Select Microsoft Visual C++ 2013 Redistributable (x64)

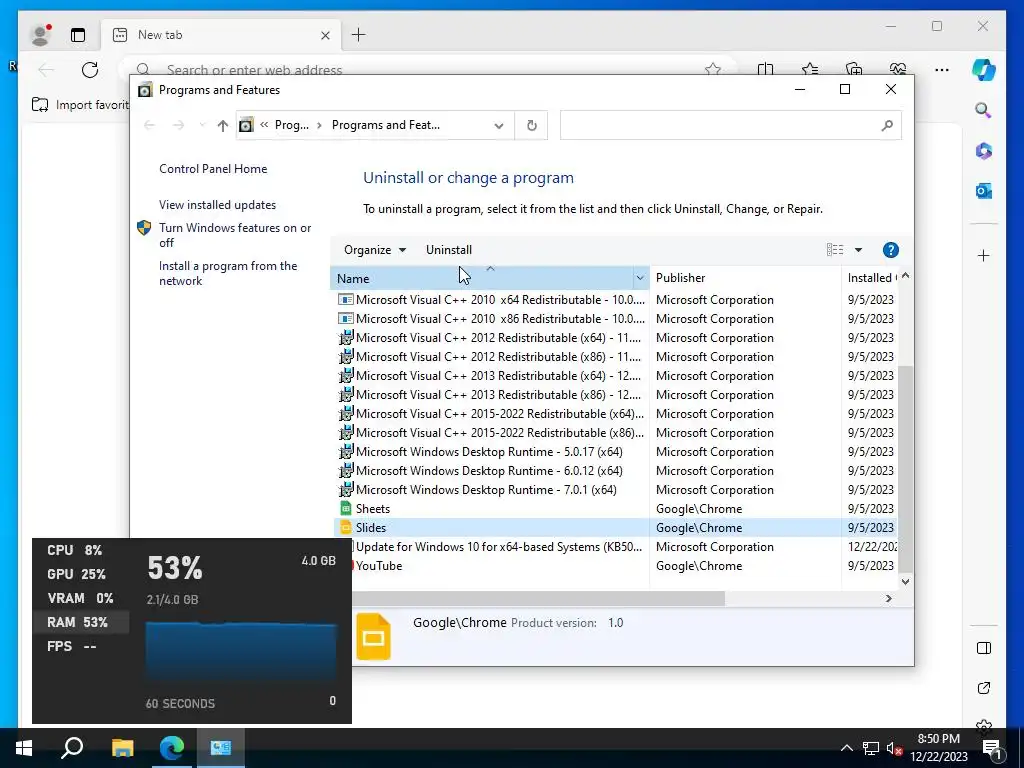pos(491,376)
